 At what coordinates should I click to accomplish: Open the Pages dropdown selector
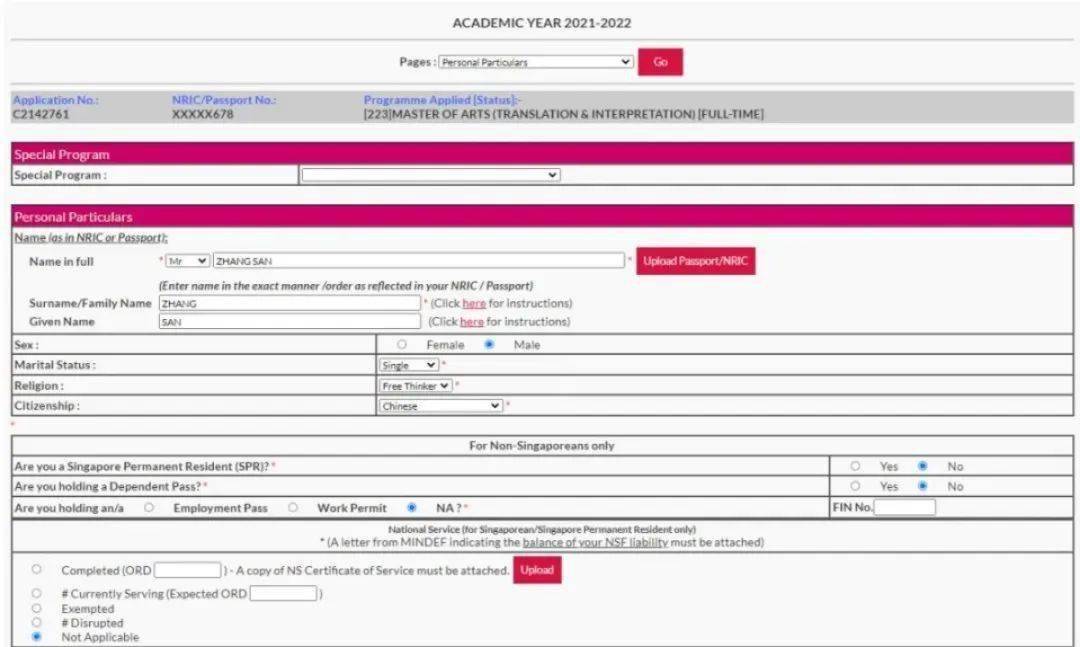[x=536, y=62]
